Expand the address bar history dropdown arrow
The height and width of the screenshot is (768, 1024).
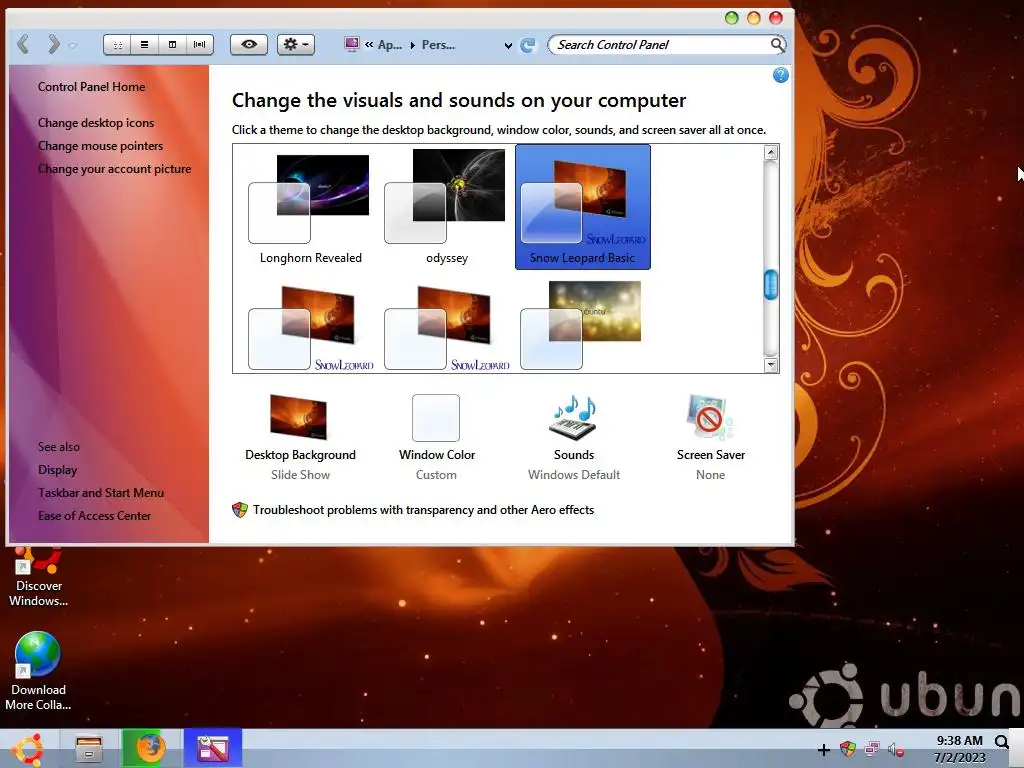pos(508,46)
